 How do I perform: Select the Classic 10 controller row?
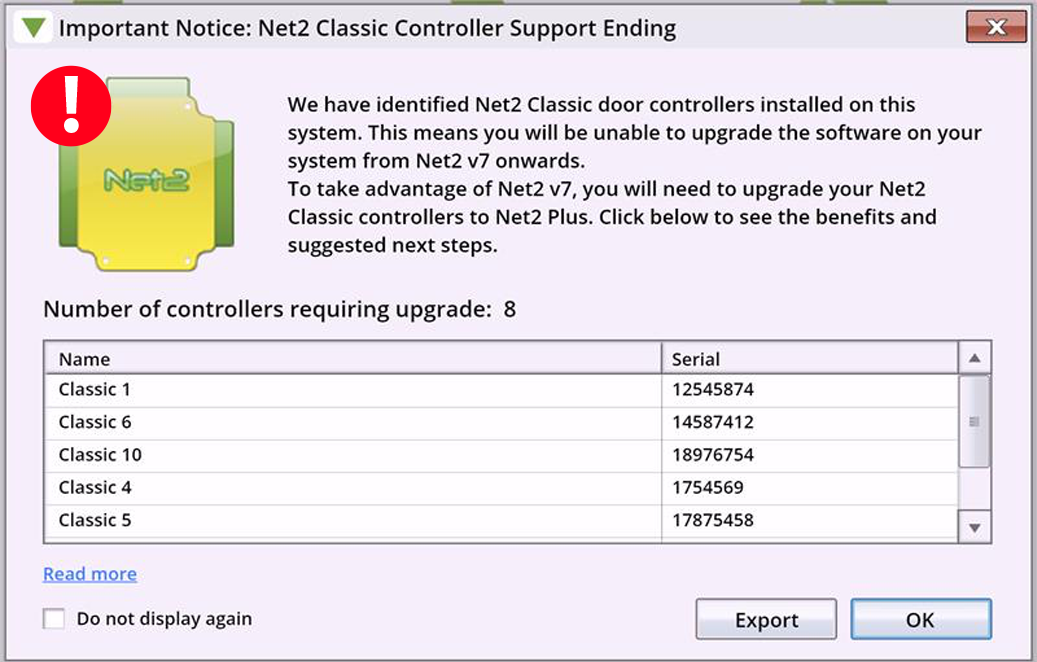[501, 455]
